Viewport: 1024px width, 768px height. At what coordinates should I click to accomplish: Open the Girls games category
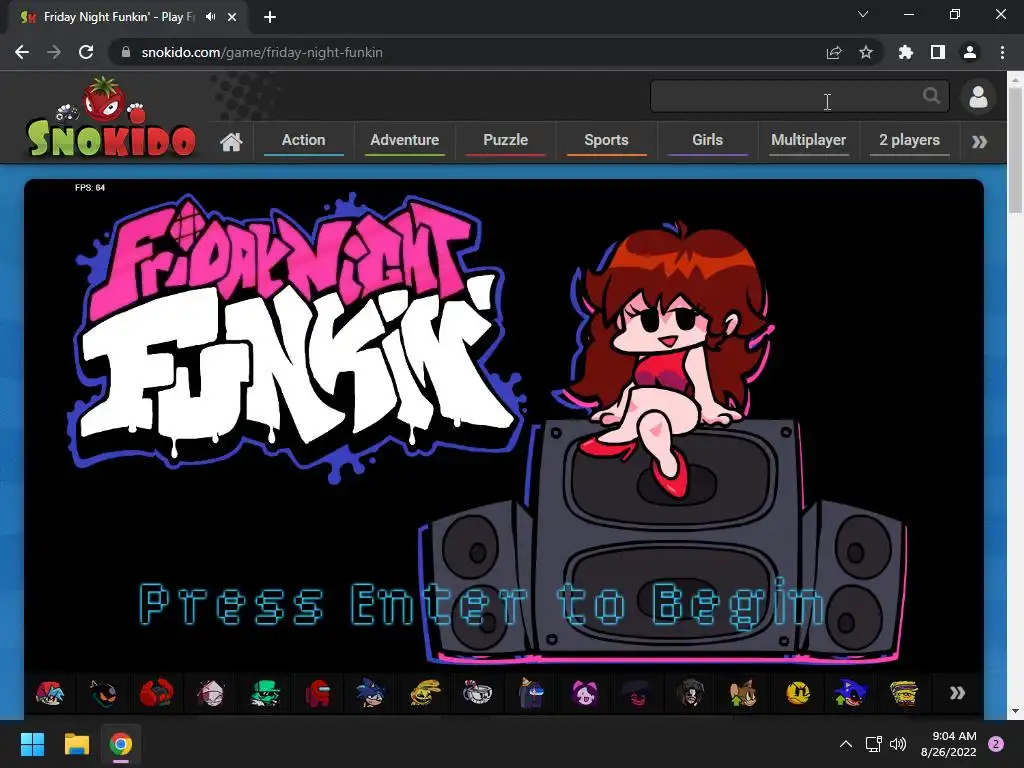pos(707,140)
